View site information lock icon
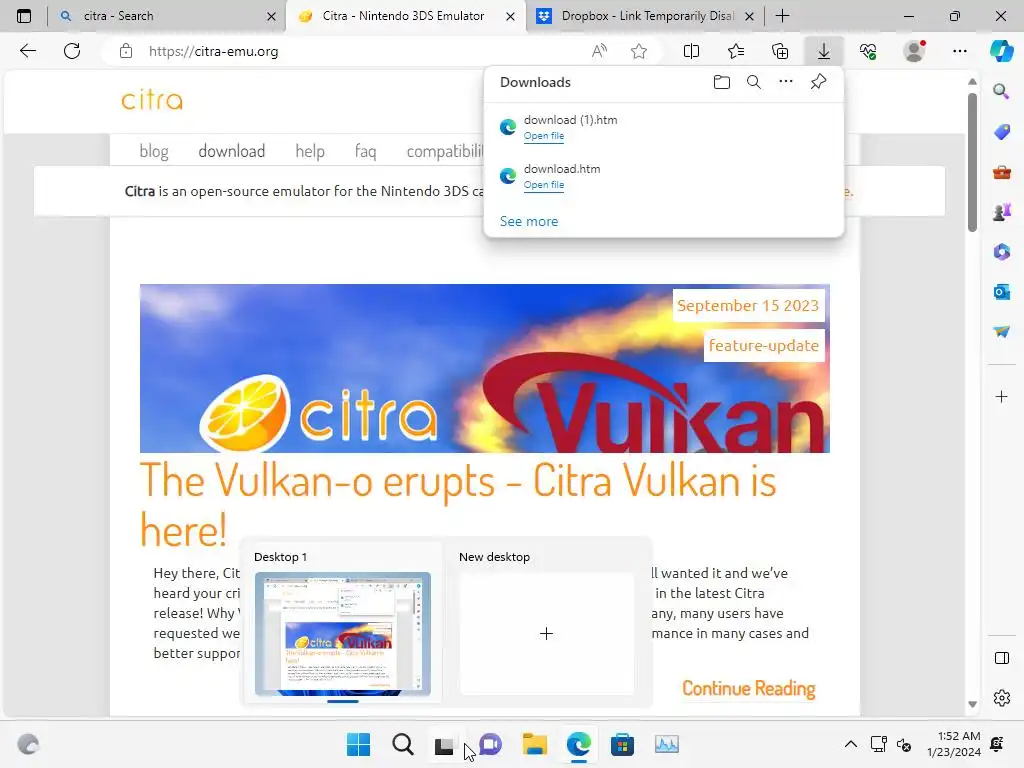This screenshot has height=768, width=1024. 126,52
